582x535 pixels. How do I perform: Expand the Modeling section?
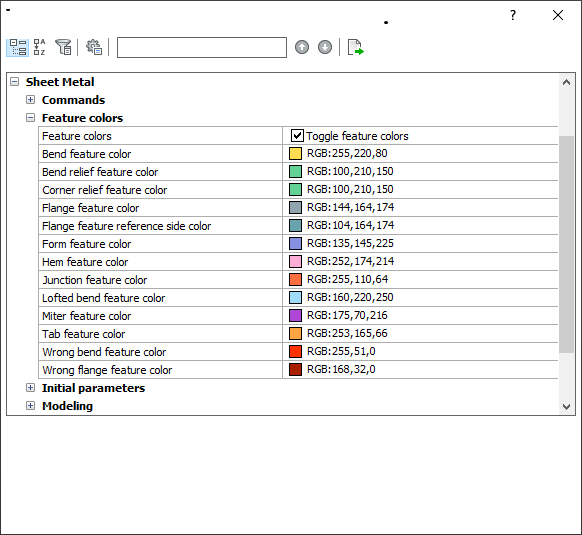coord(30,406)
